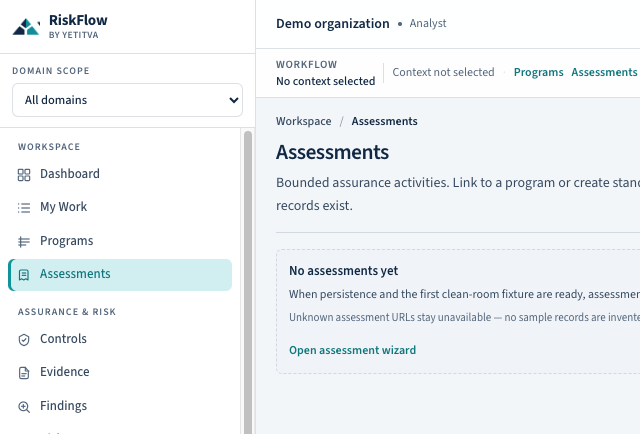Click Open assessment wizard link
This screenshot has height=434, width=640.
[x=352, y=350]
